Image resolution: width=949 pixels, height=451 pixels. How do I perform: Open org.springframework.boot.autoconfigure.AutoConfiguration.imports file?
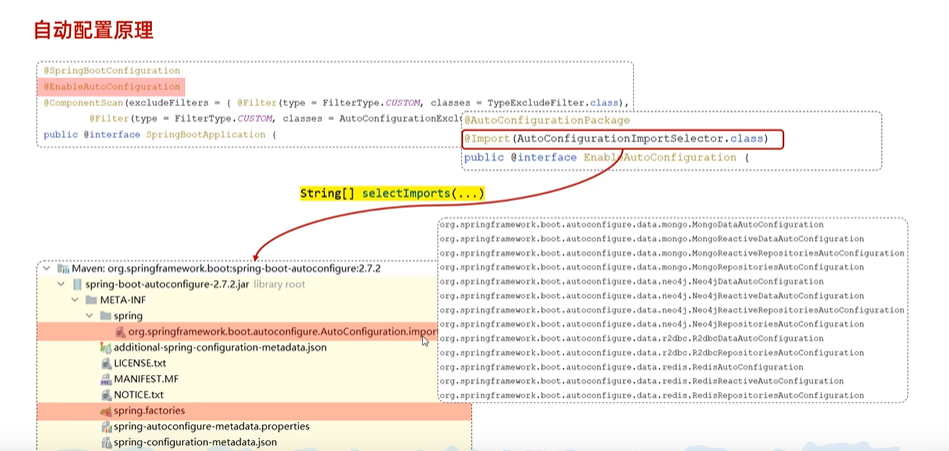pos(283,332)
